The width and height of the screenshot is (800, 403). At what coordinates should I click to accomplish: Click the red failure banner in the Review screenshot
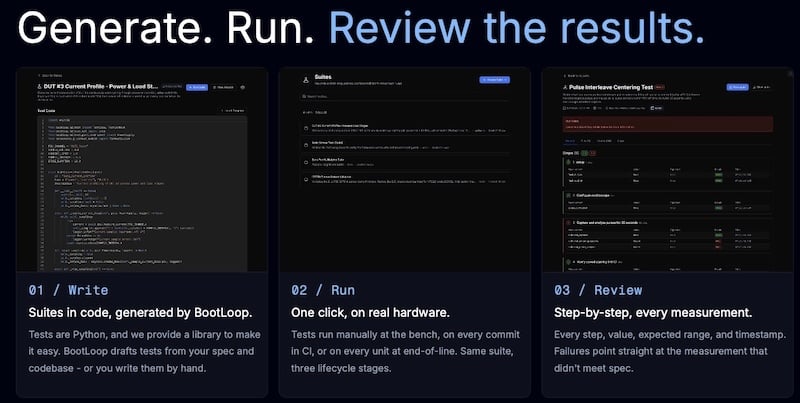(667, 124)
